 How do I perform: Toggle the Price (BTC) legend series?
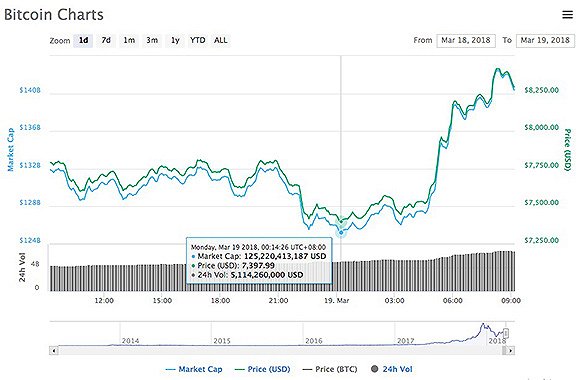pyautogui.click(x=330, y=369)
